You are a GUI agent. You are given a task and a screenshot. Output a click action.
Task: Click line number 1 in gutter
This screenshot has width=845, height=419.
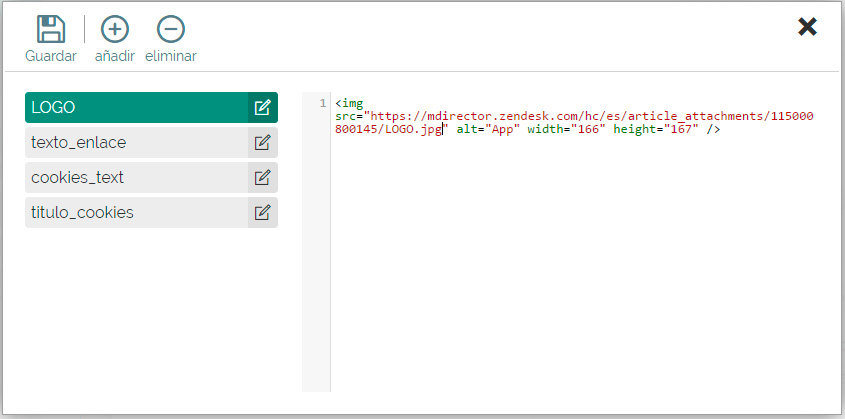pos(321,103)
